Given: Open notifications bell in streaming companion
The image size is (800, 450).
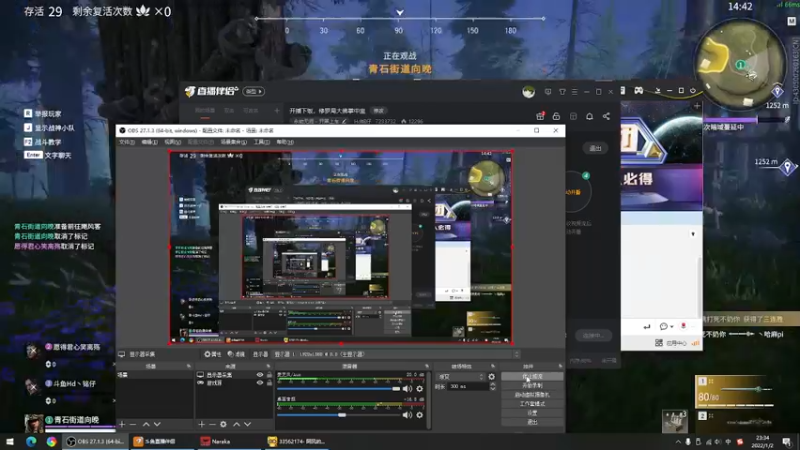Looking at the screenshot, I should click(x=589, y=116).
